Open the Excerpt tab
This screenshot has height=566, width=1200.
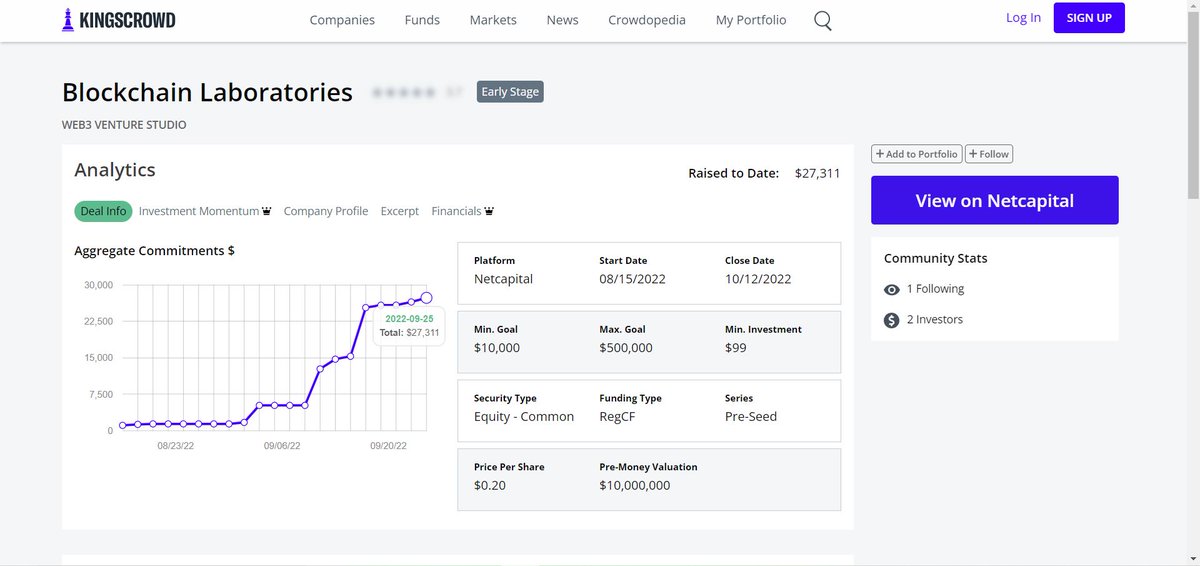tap(400, 211)
